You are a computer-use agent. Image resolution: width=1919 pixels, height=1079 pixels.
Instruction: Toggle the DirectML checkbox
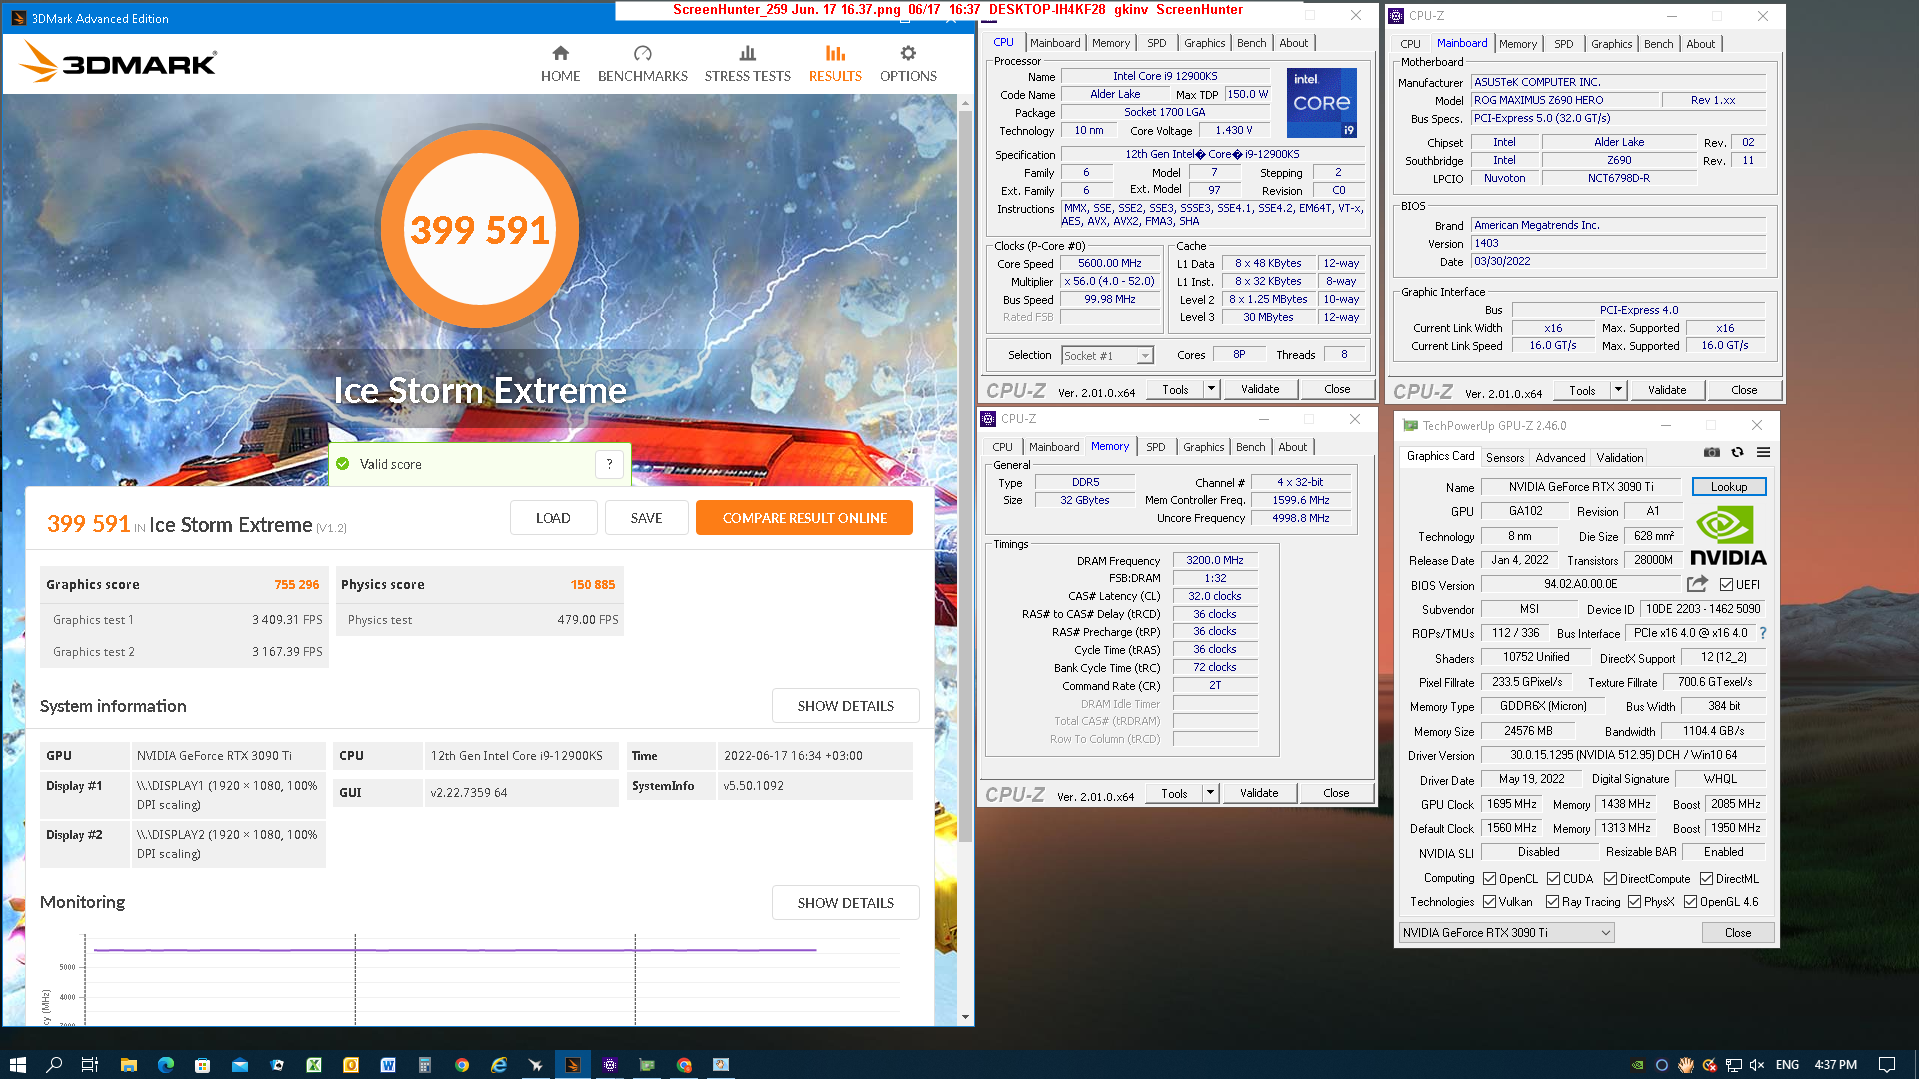(1706, 878)
